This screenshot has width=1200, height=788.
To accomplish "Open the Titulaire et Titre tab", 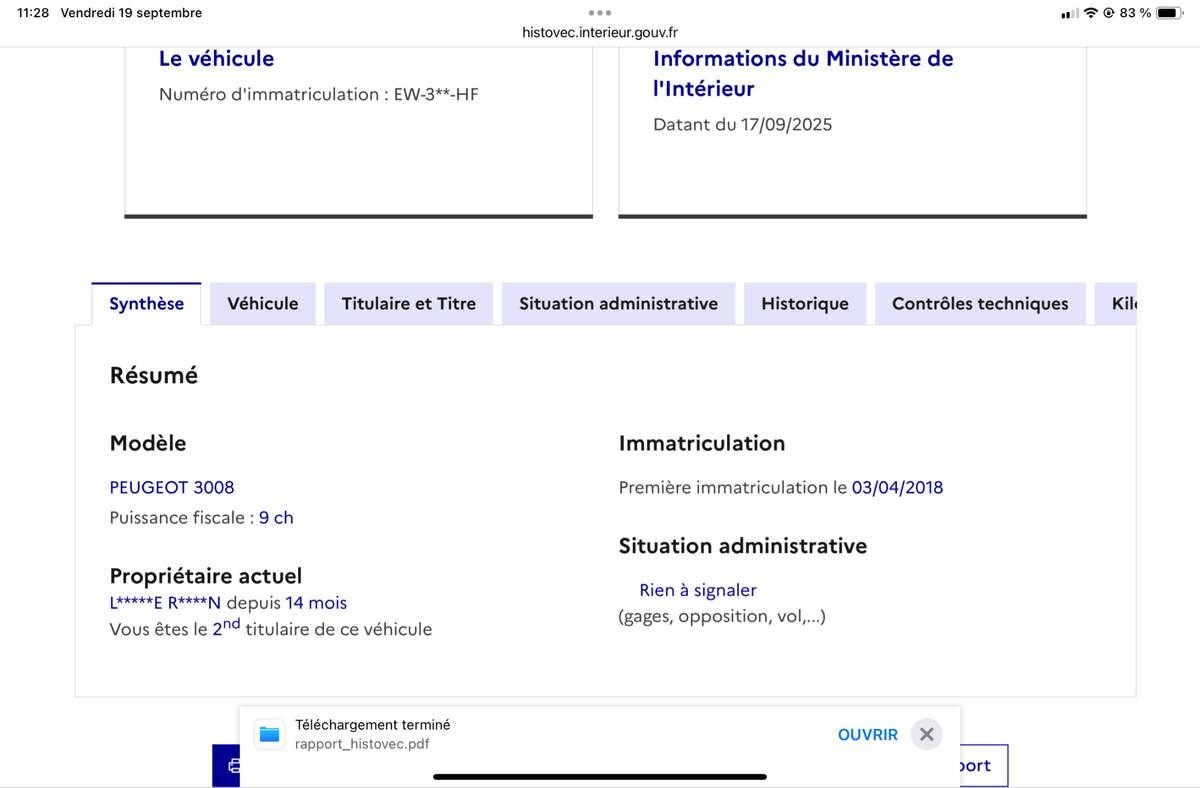I will 409,304.
